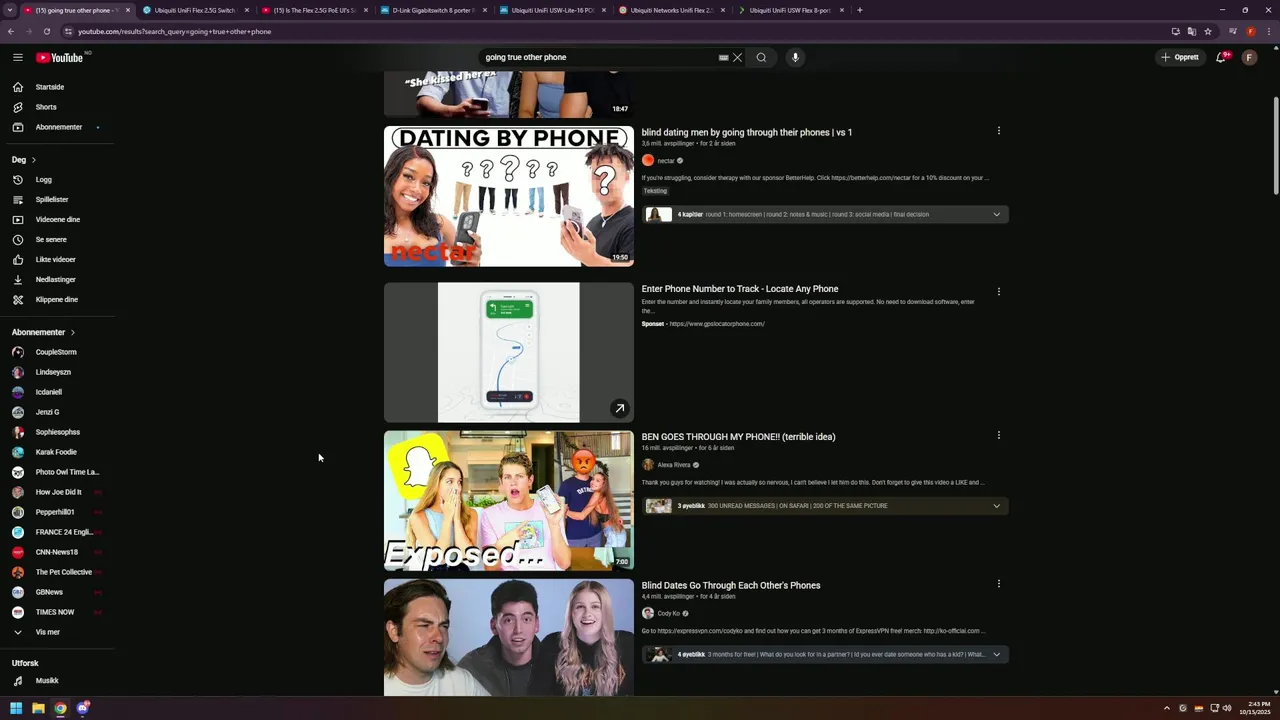Open nectar channel link
The width and height of the screenshot is (1280, 720).
tap(666, 161)
